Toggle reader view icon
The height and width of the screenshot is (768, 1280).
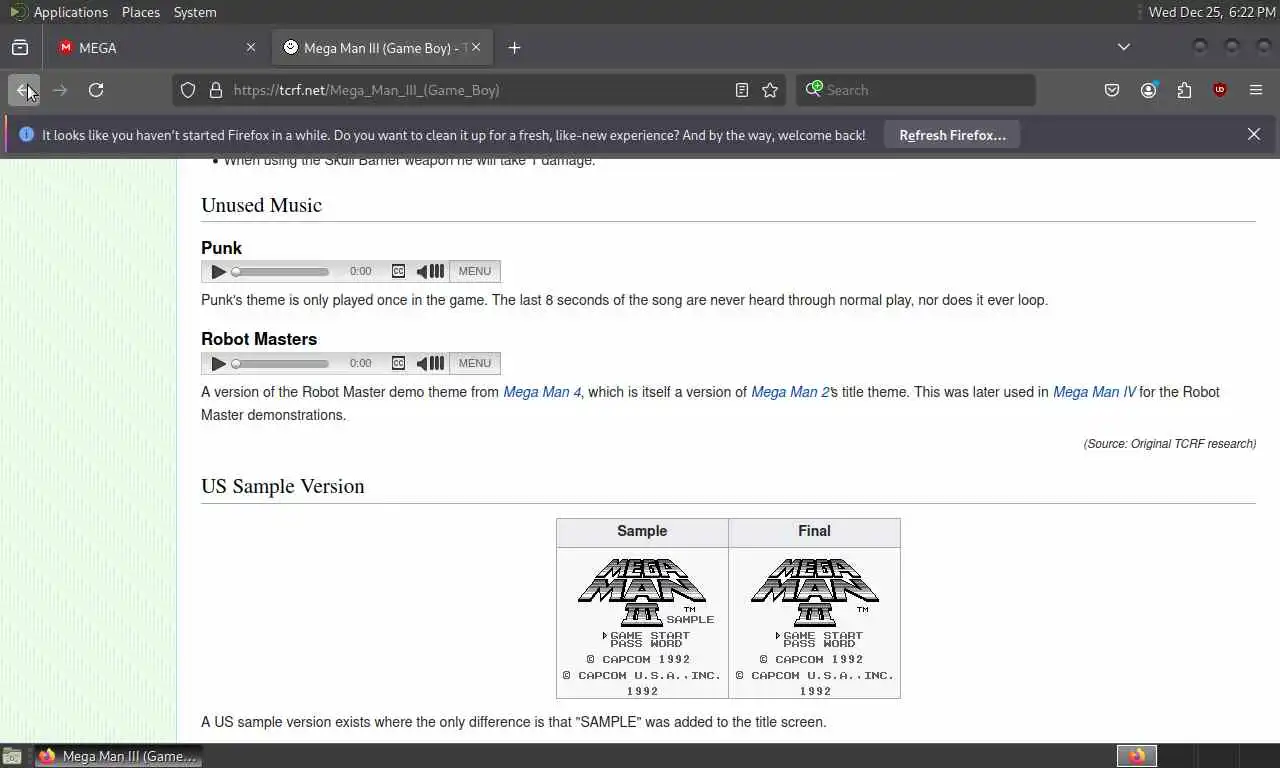742,90
